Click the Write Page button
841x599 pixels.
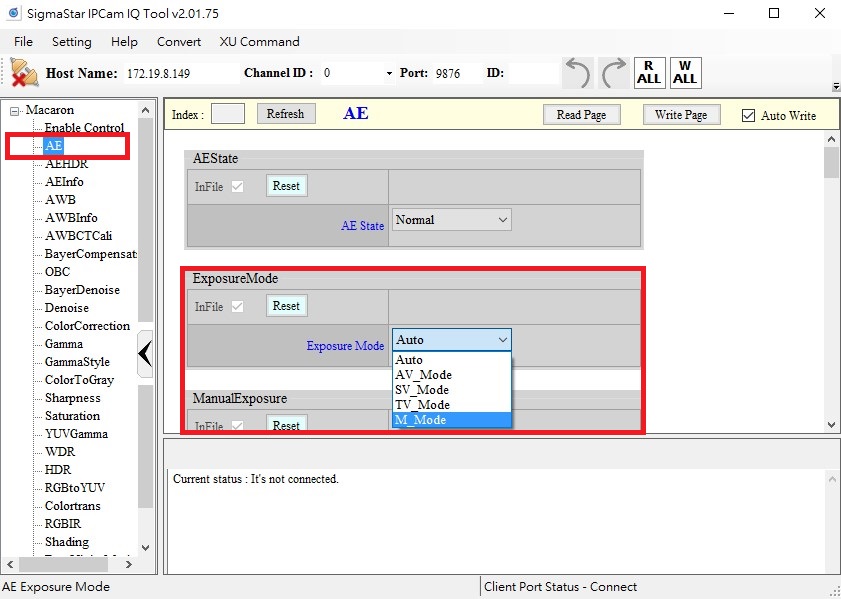(681, 115)
